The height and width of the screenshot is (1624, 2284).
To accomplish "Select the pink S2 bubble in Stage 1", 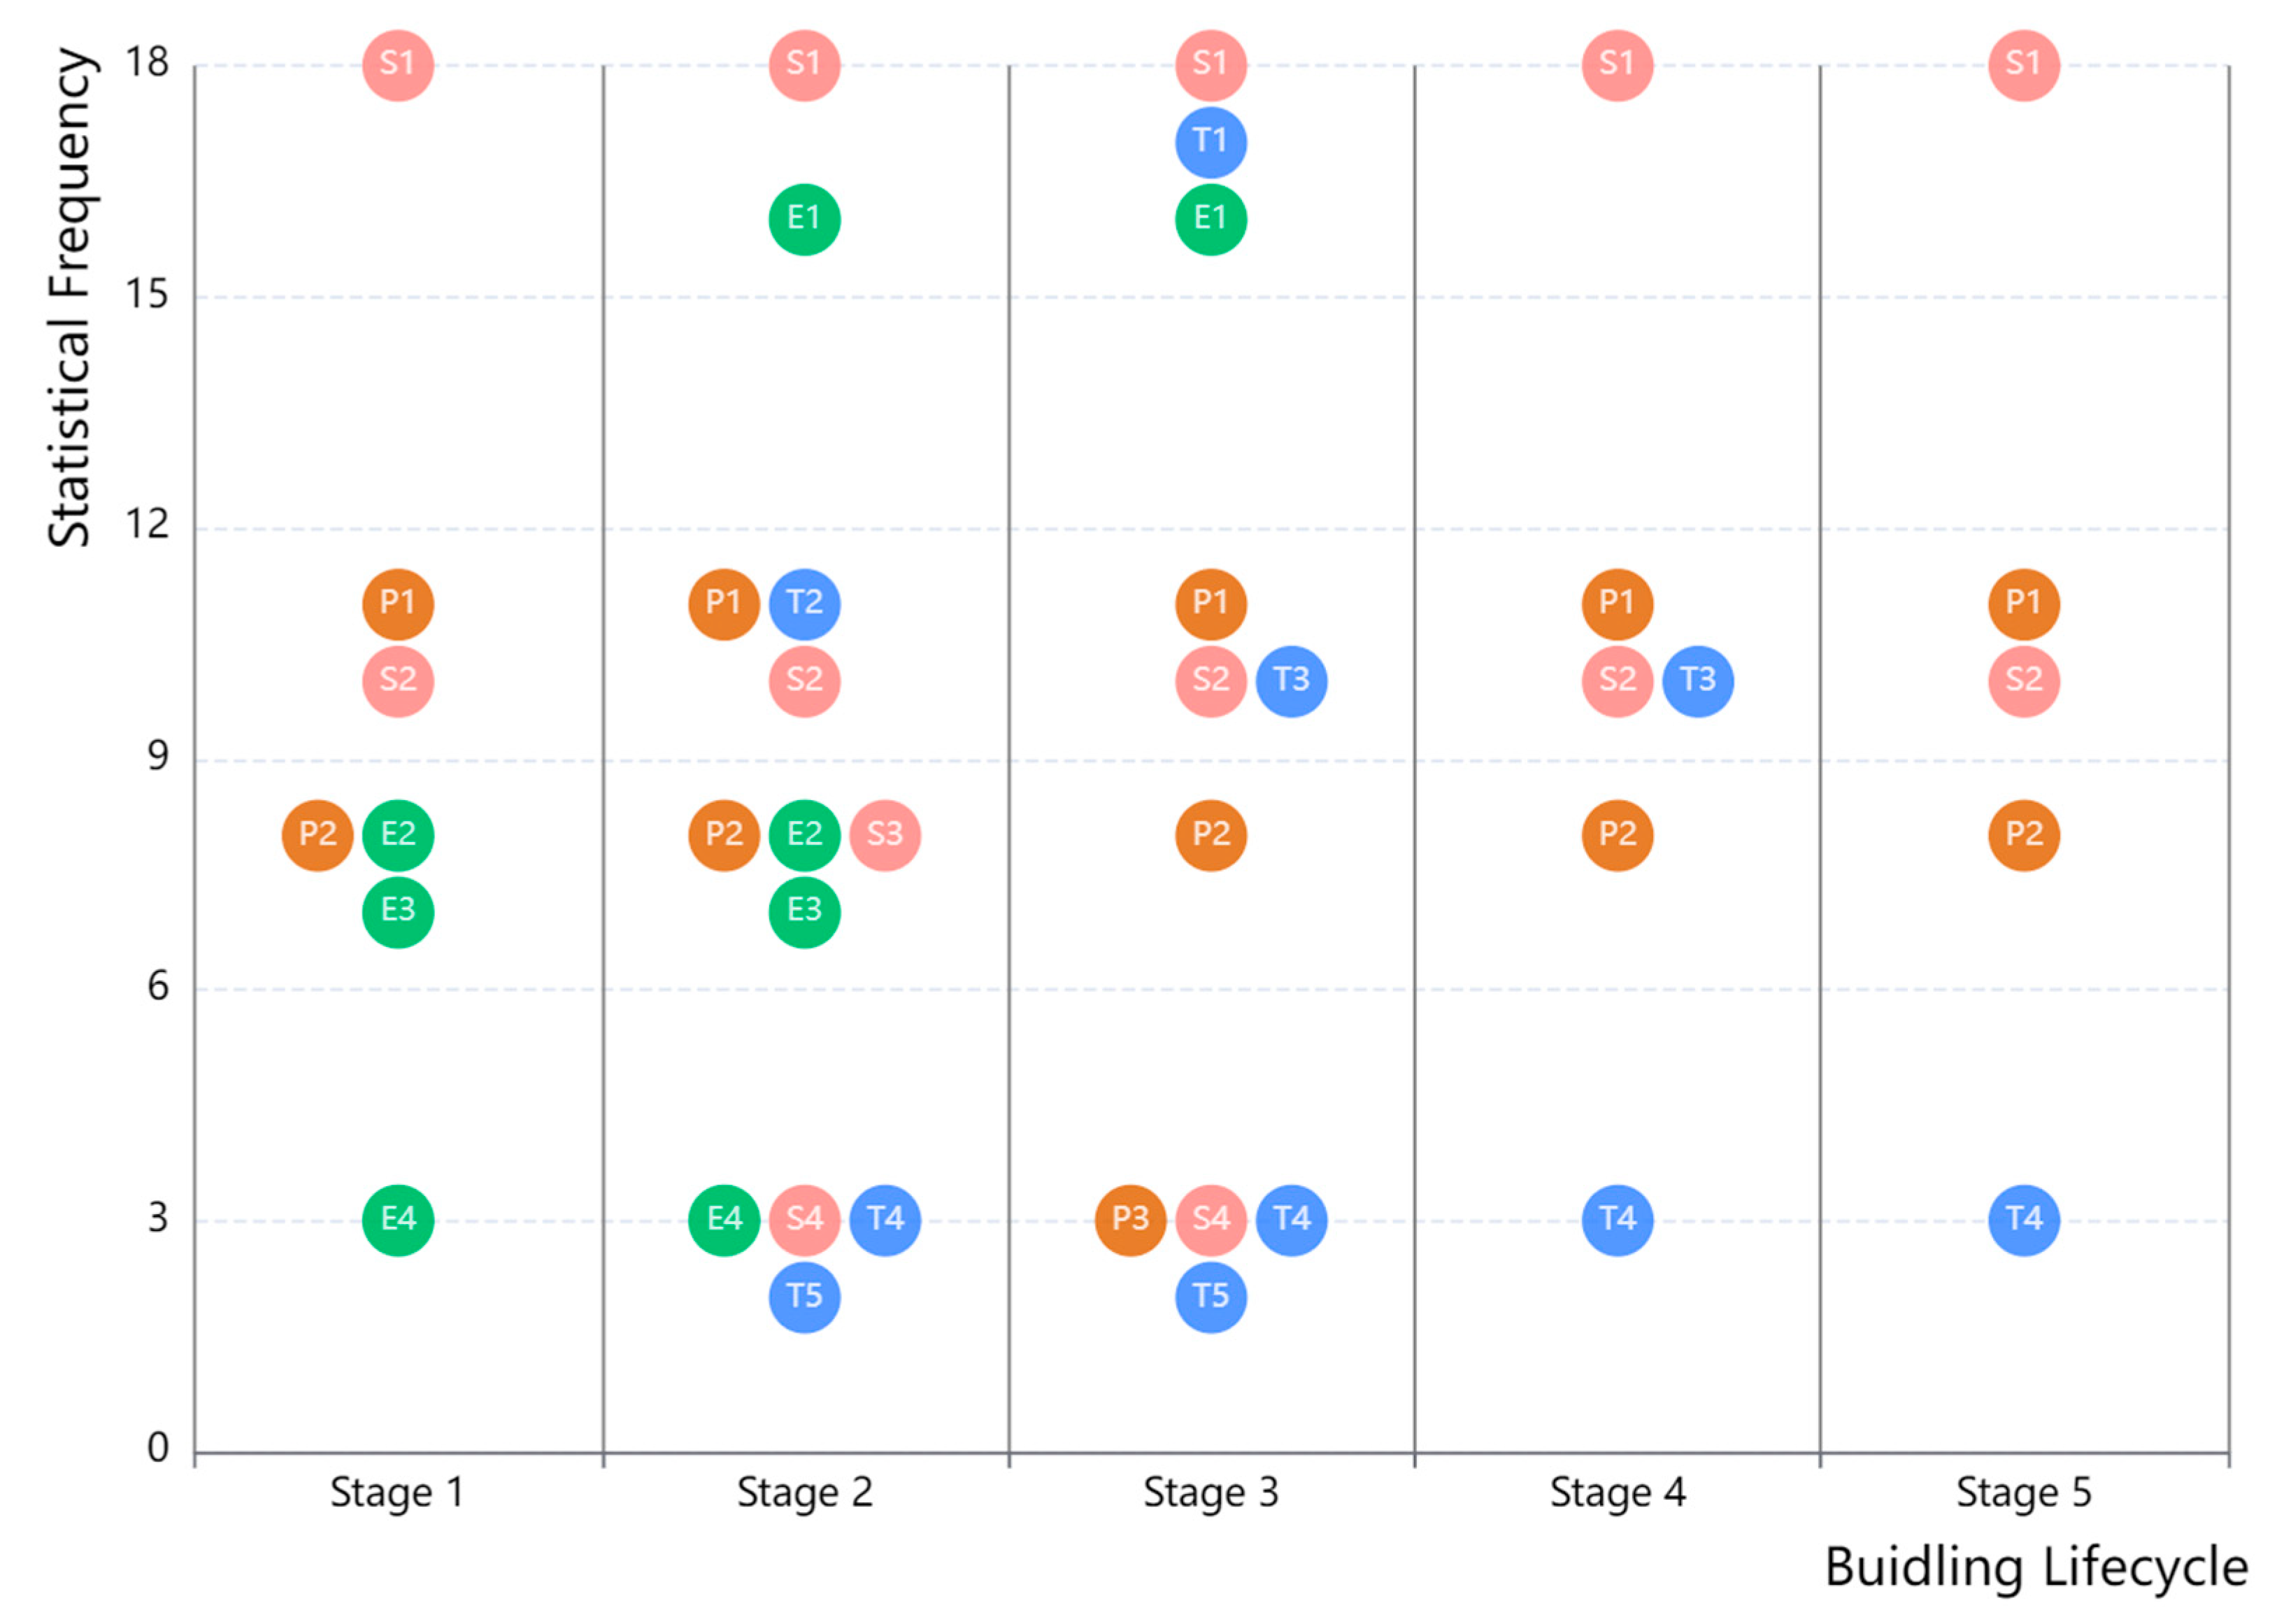I will (x=398, y=681).
